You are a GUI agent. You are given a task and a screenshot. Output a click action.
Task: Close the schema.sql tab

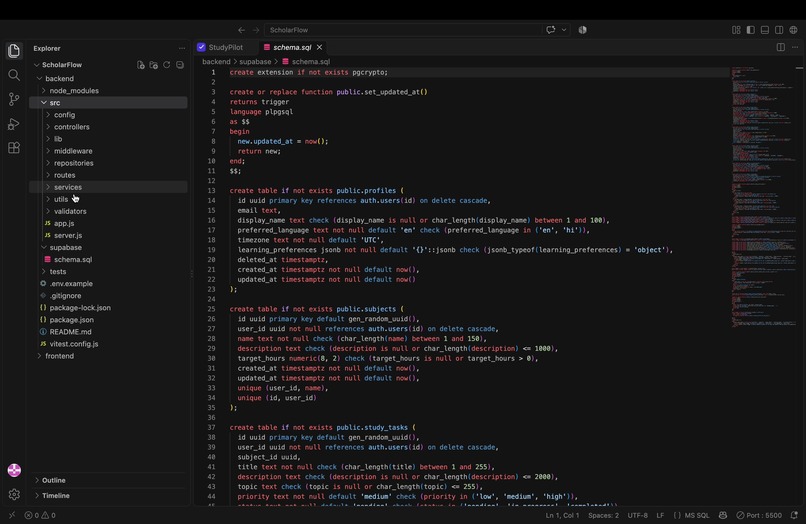pyautogui.click(x=319, y=47)
